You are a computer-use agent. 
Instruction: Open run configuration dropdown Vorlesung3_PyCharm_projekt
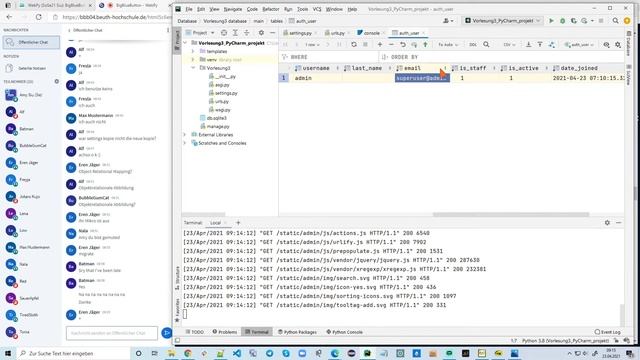pyautogui.click(x=502, y=21)
